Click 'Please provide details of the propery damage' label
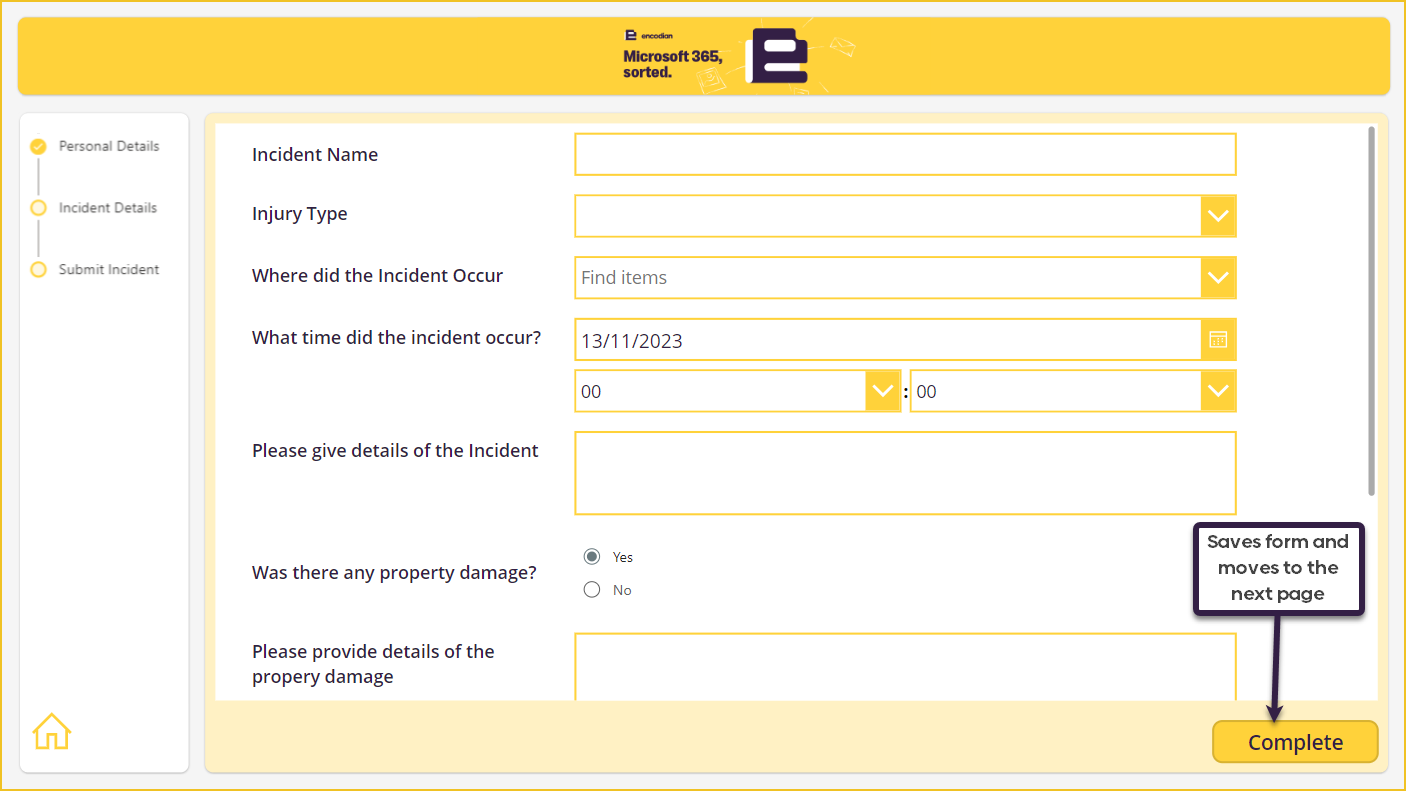Image resolution: width=1406 pixels, height=791 pixels. click(x=373, y=664)
